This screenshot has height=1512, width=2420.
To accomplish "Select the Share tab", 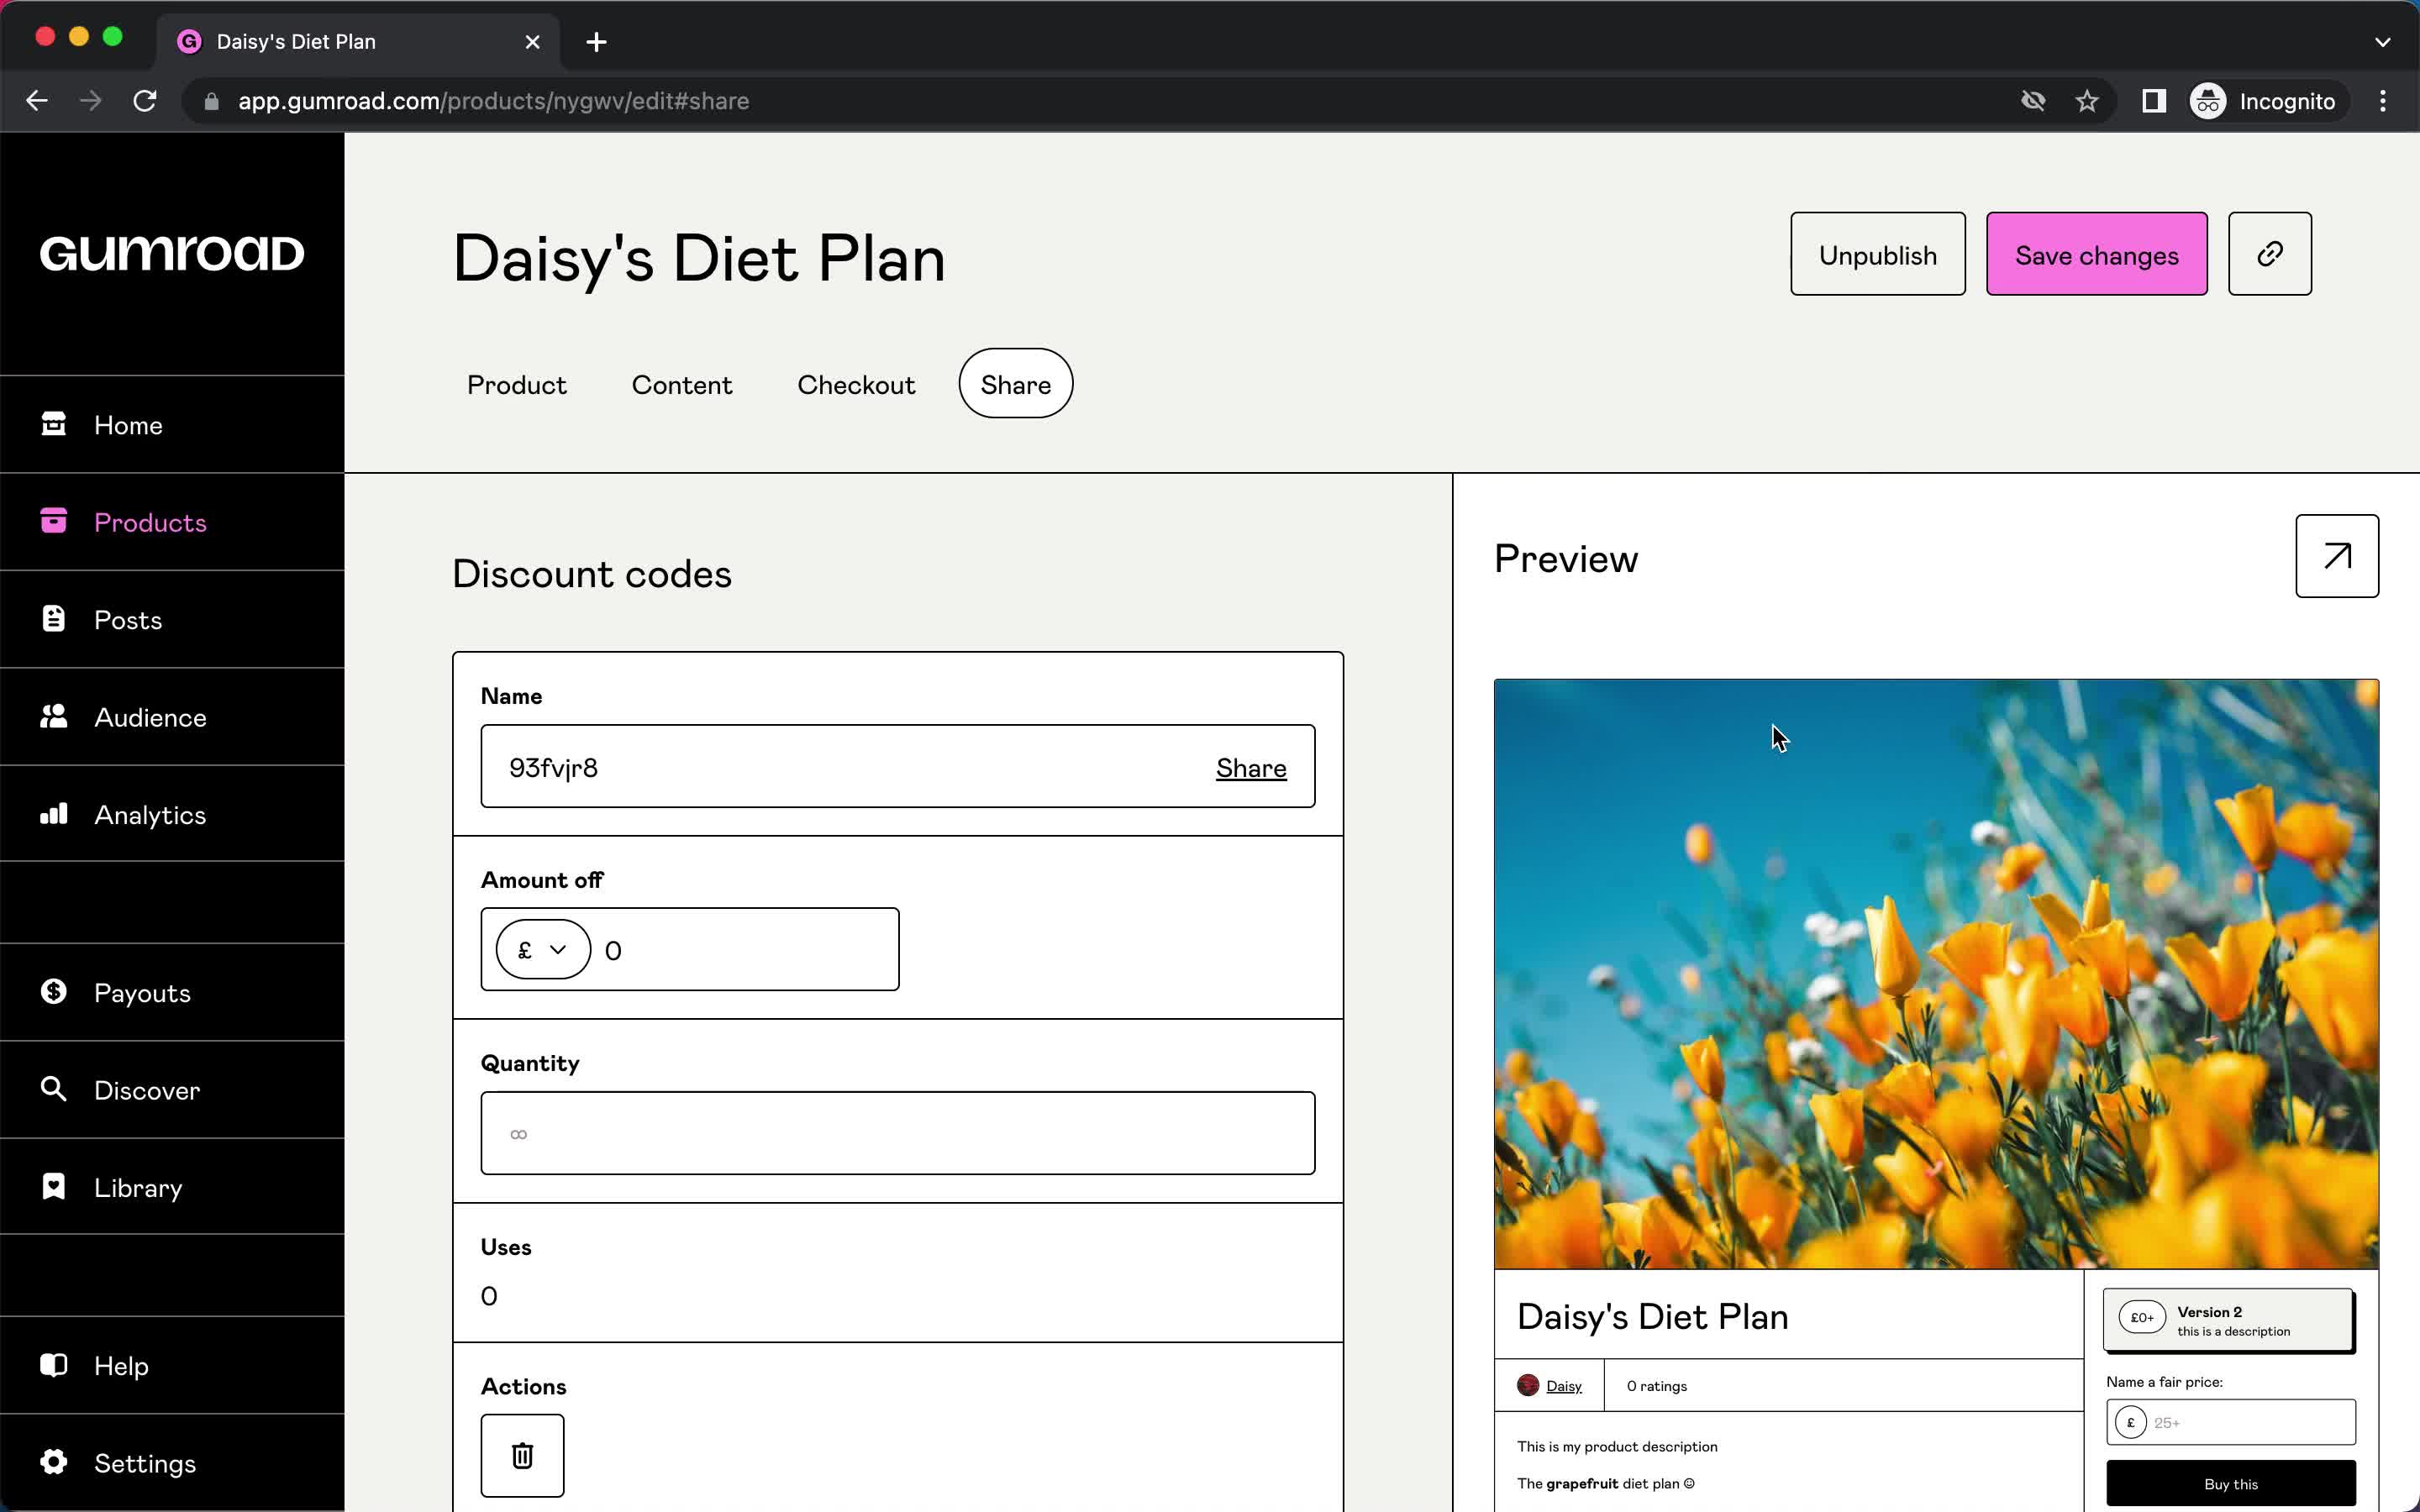I will click(x=1016, y=384).
